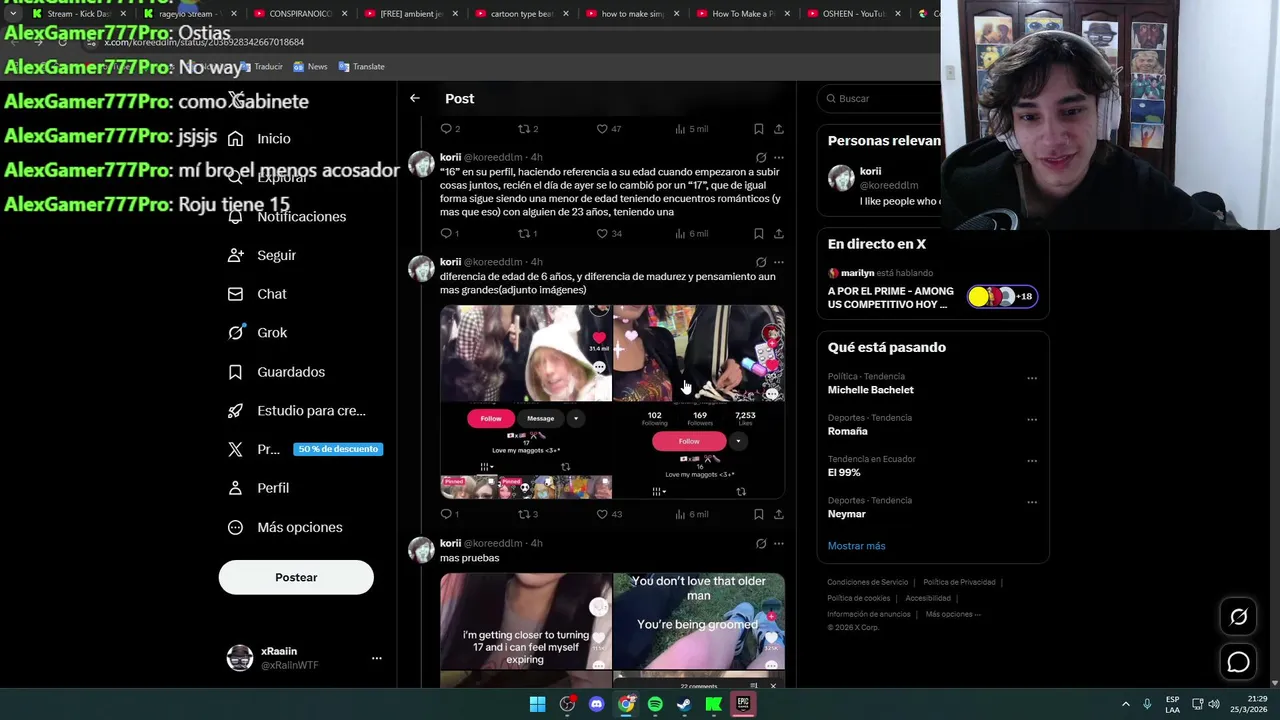The image size is (1280, 720).
Task: Open Discord from the taskbar
Action: [x=597, y=704]
